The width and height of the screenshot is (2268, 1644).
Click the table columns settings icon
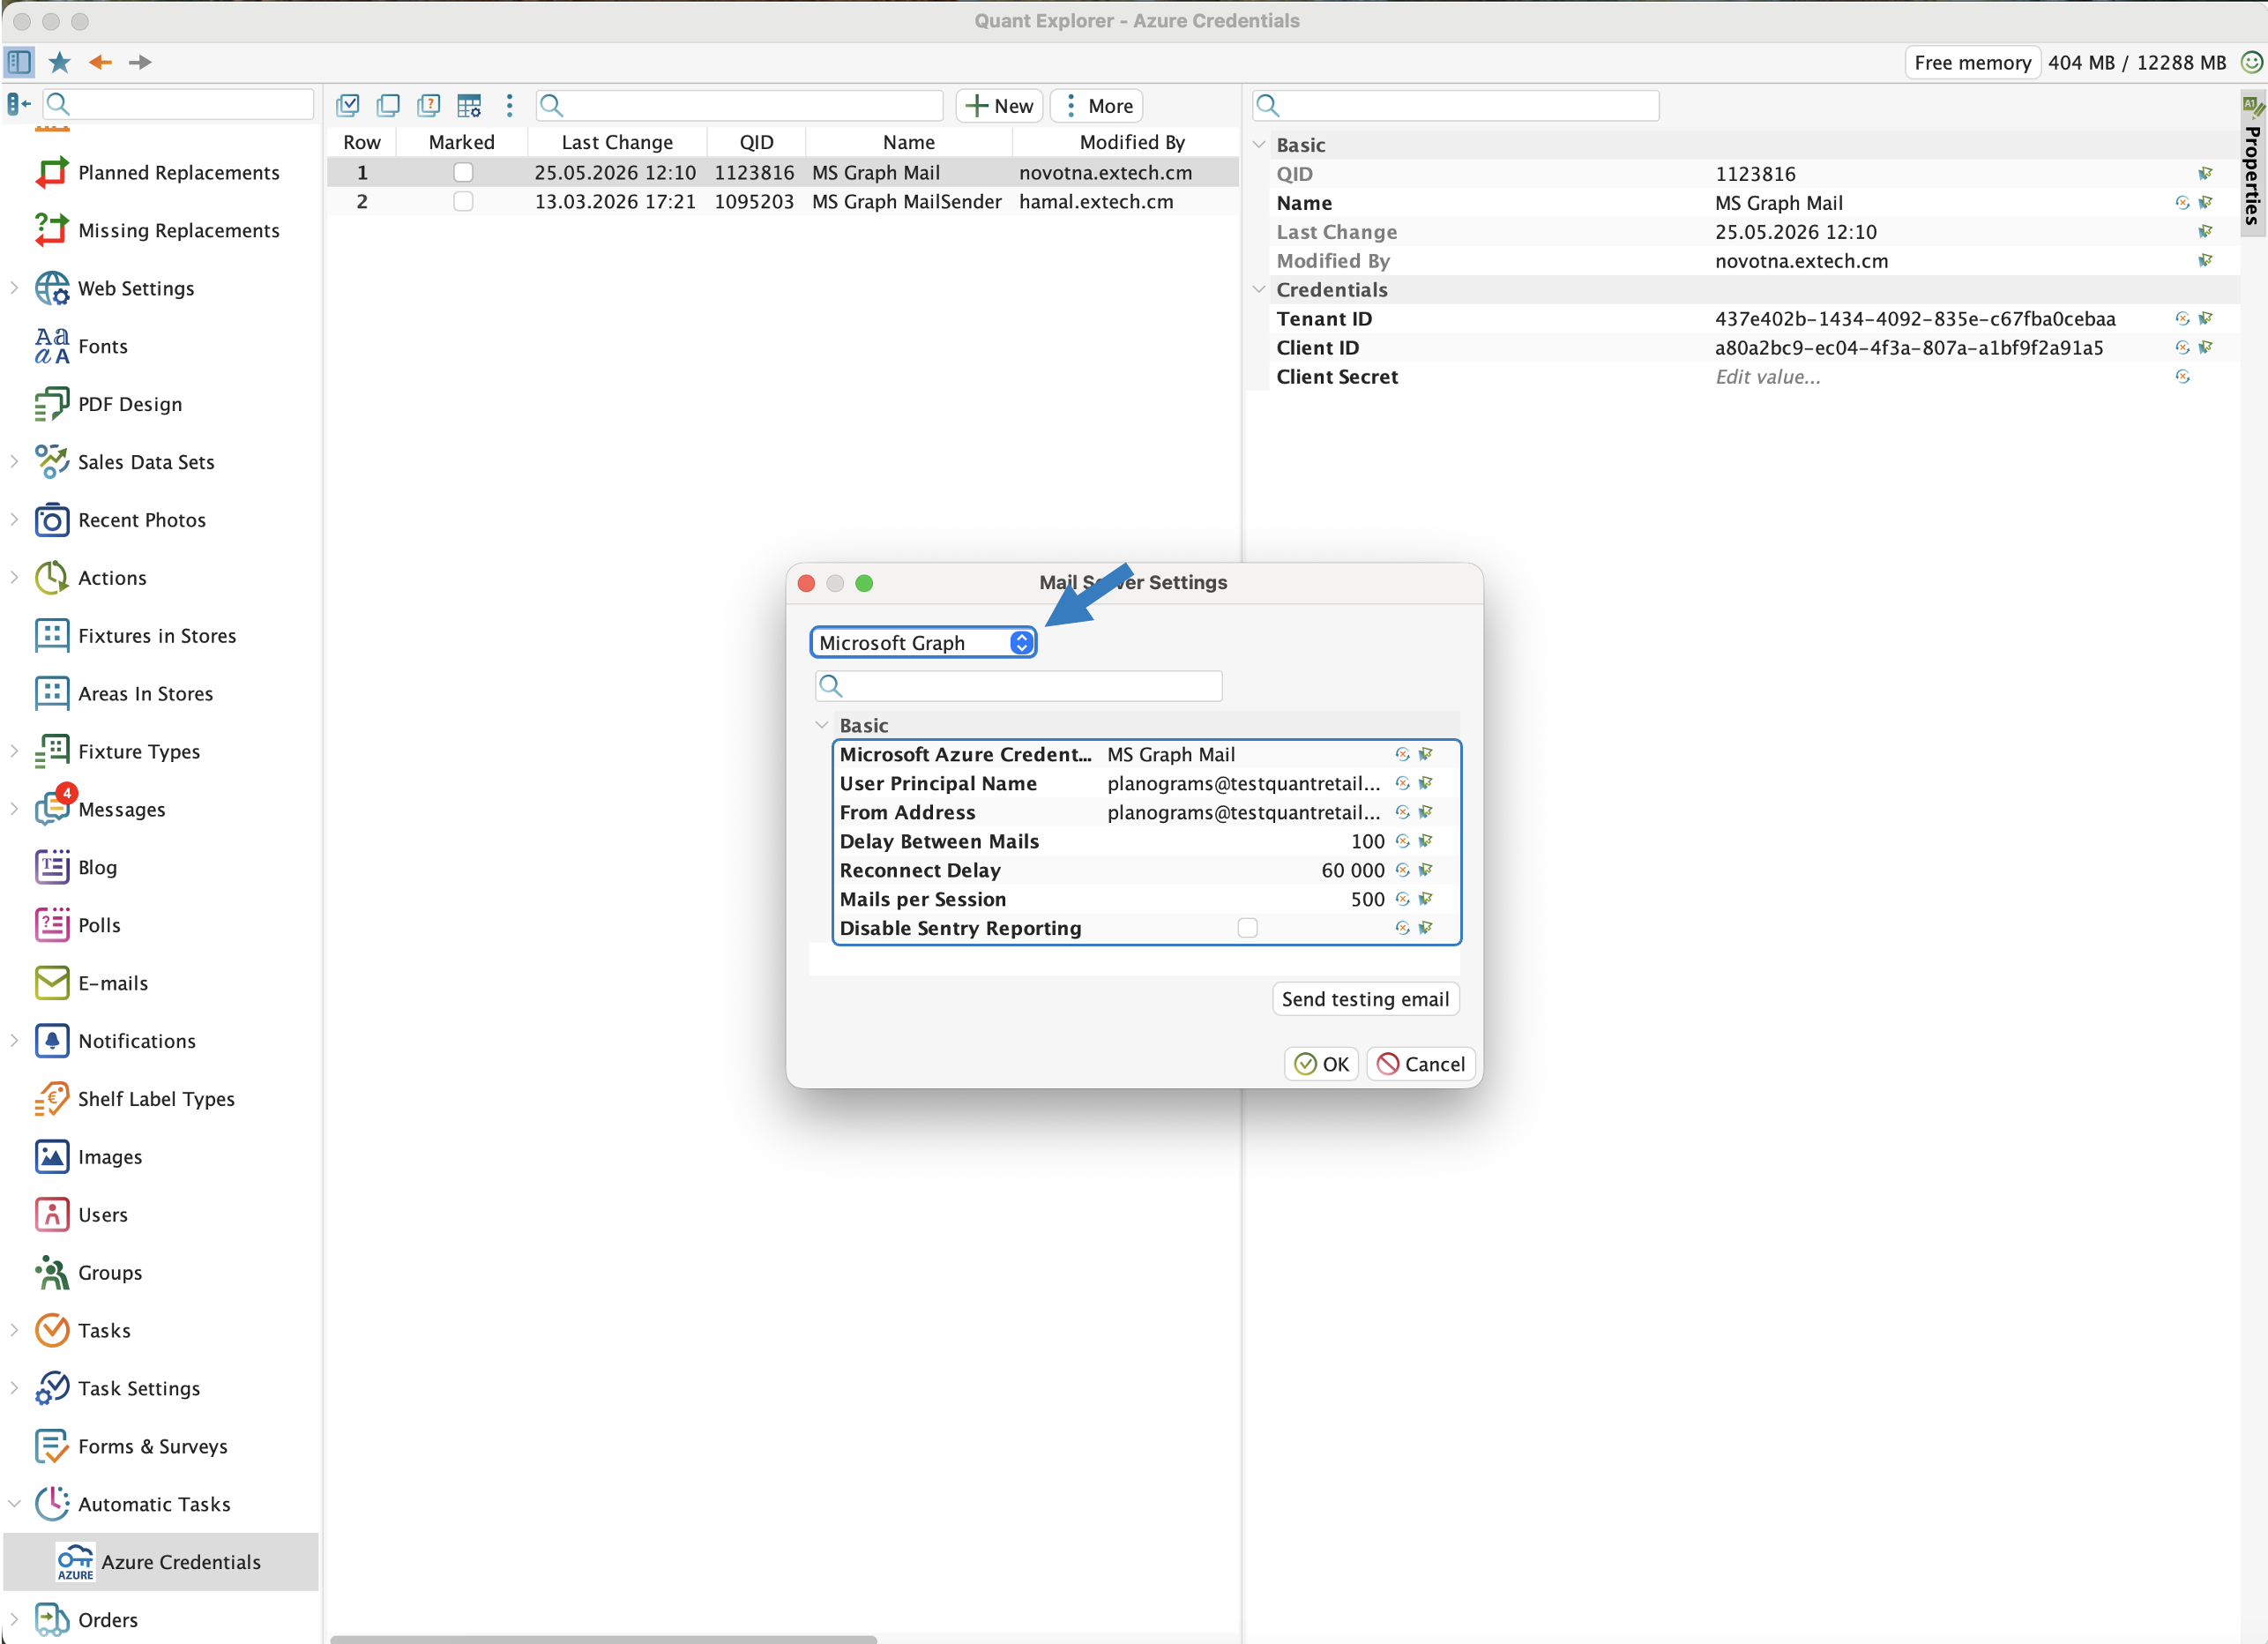[x=469, y=105]
